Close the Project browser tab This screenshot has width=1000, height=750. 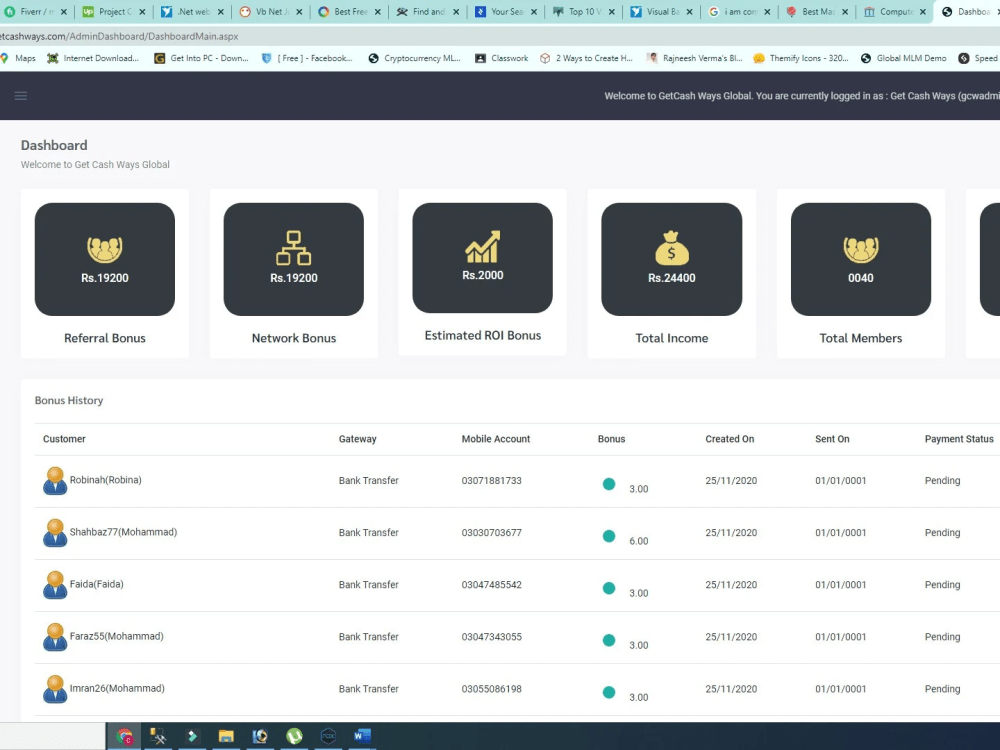[x=142, y=11]
